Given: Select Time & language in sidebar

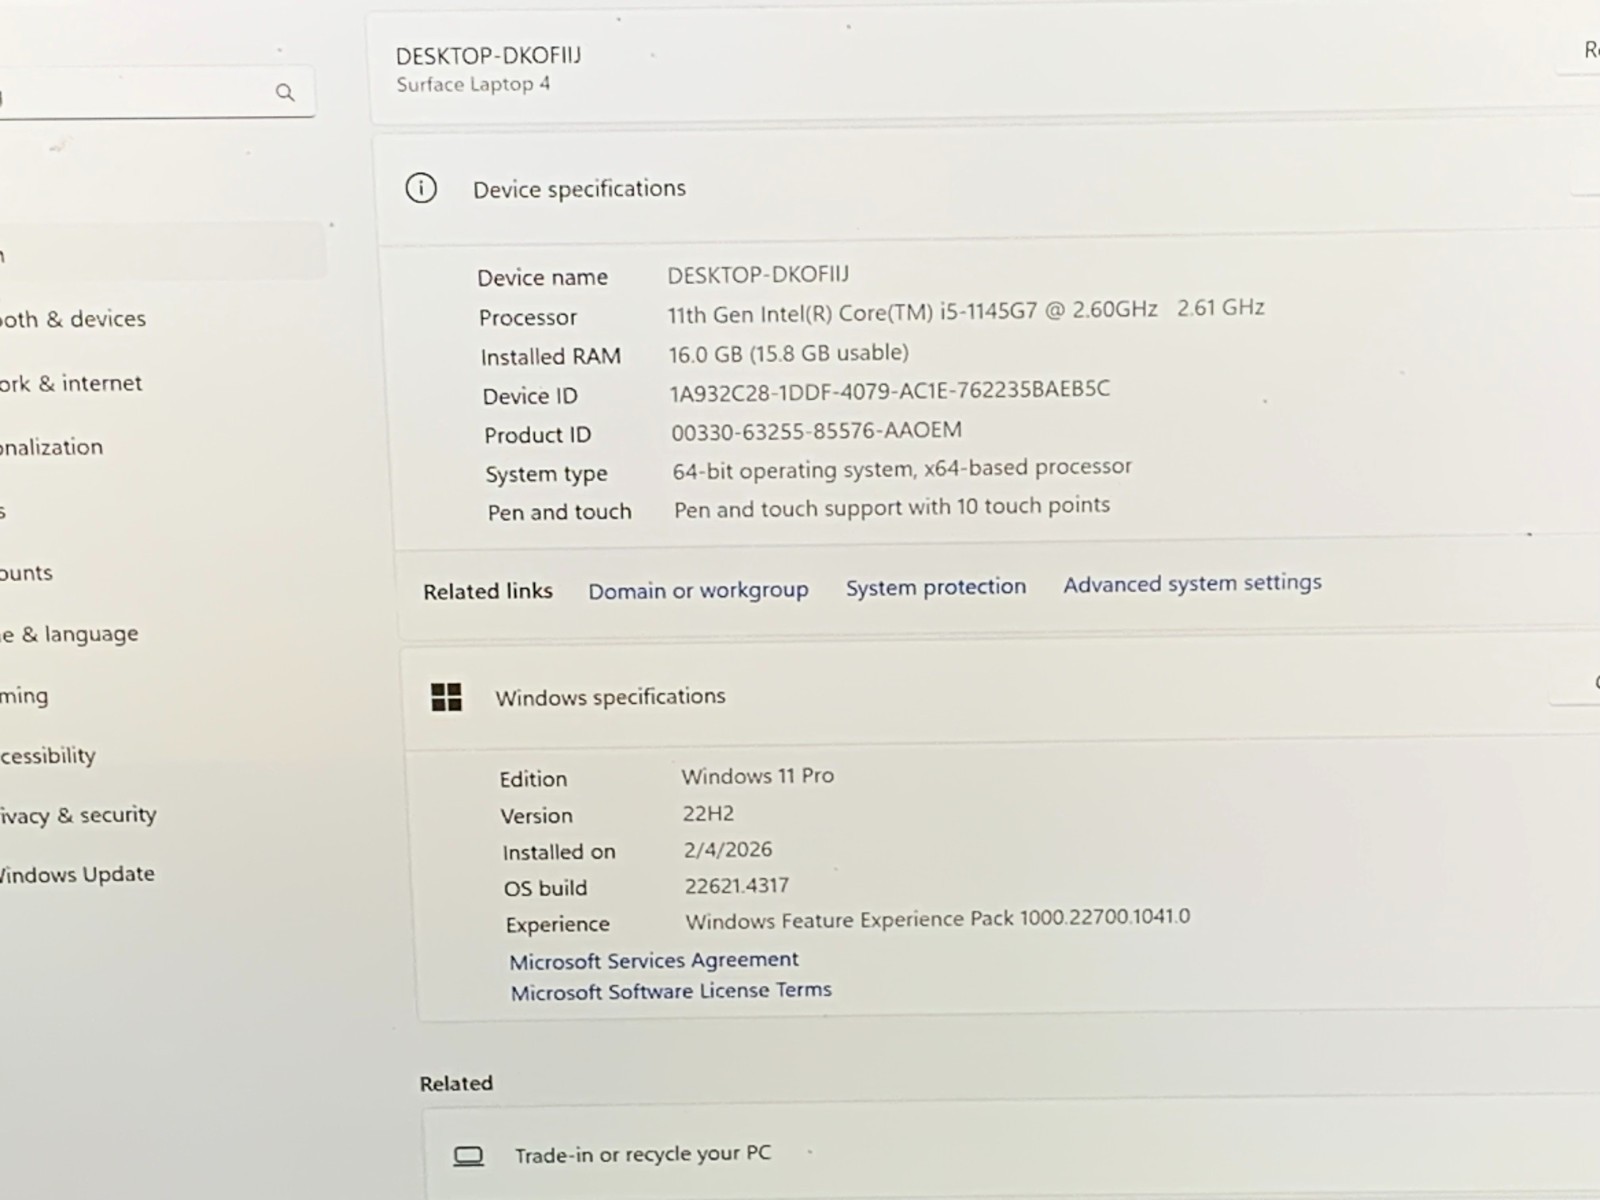Looking at the screenshot, I should (69, 634).
